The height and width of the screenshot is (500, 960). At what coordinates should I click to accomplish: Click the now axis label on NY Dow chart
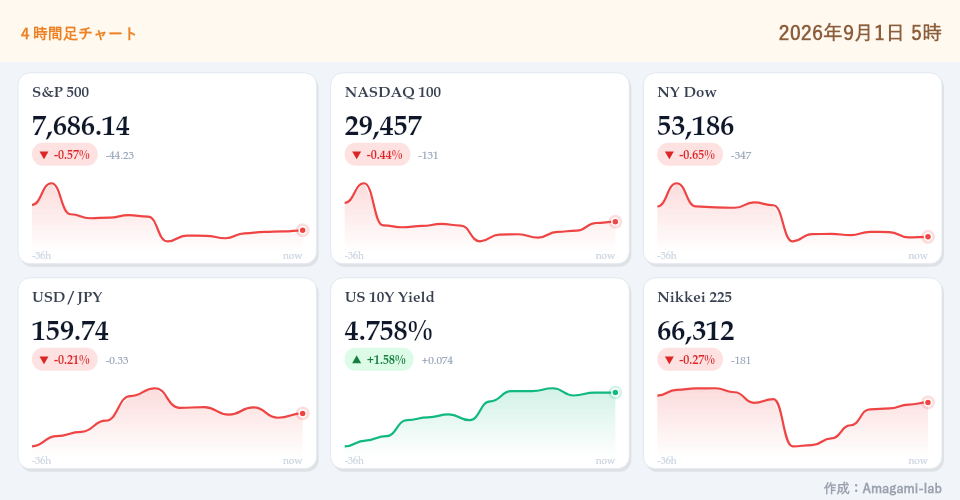pos(918,256)
